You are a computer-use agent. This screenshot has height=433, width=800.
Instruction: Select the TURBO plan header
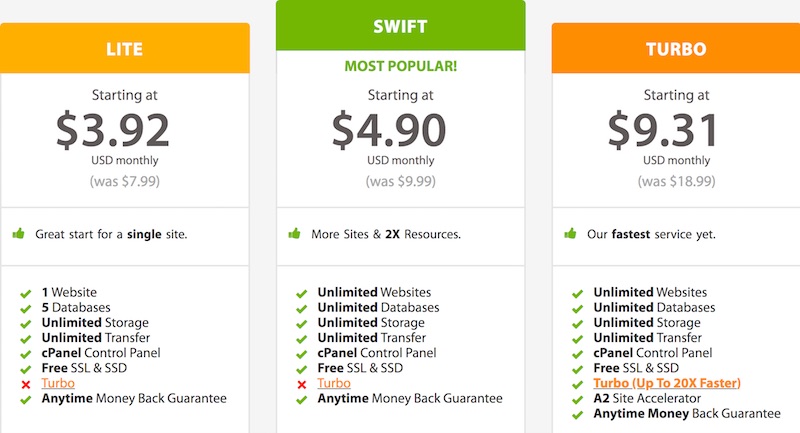(x=676, y=48)
